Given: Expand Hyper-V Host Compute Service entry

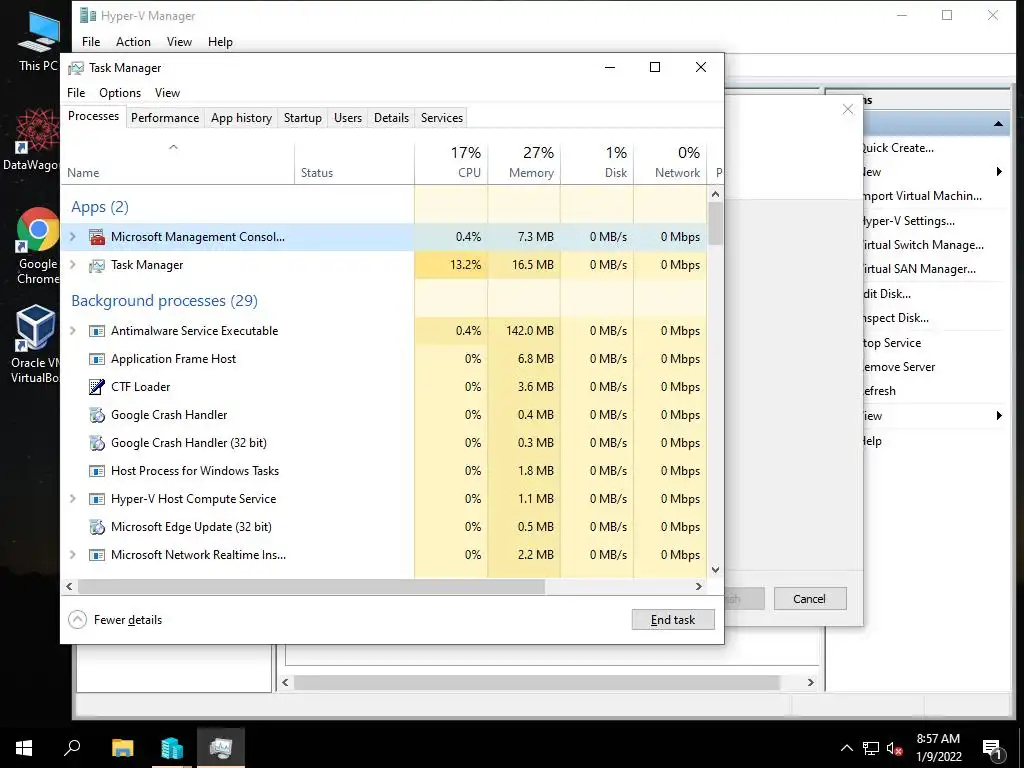Looking at the screenshot, I should pyautogui.click(x=73, y=499).
